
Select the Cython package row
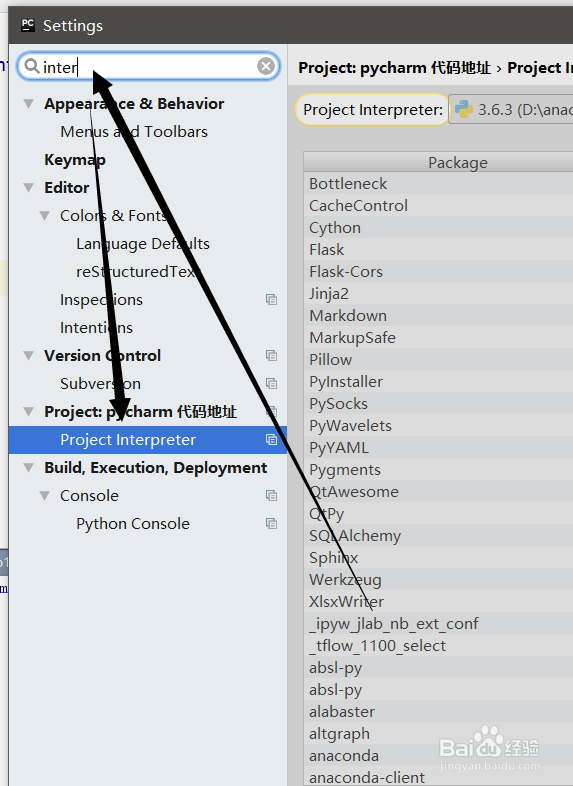point(438,228)
